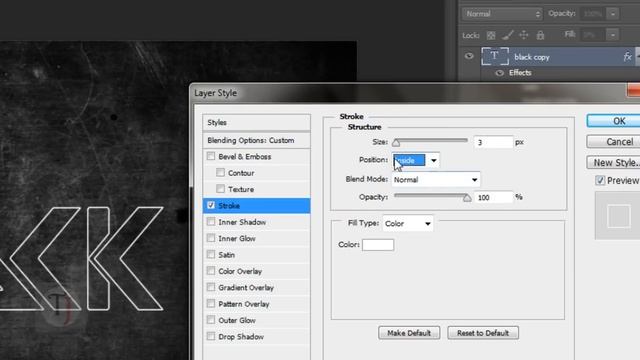Image resolution: width=640 pixels, height=360 pixels.
Task: Click the layer Opacity value field
Action: (593, 14)
